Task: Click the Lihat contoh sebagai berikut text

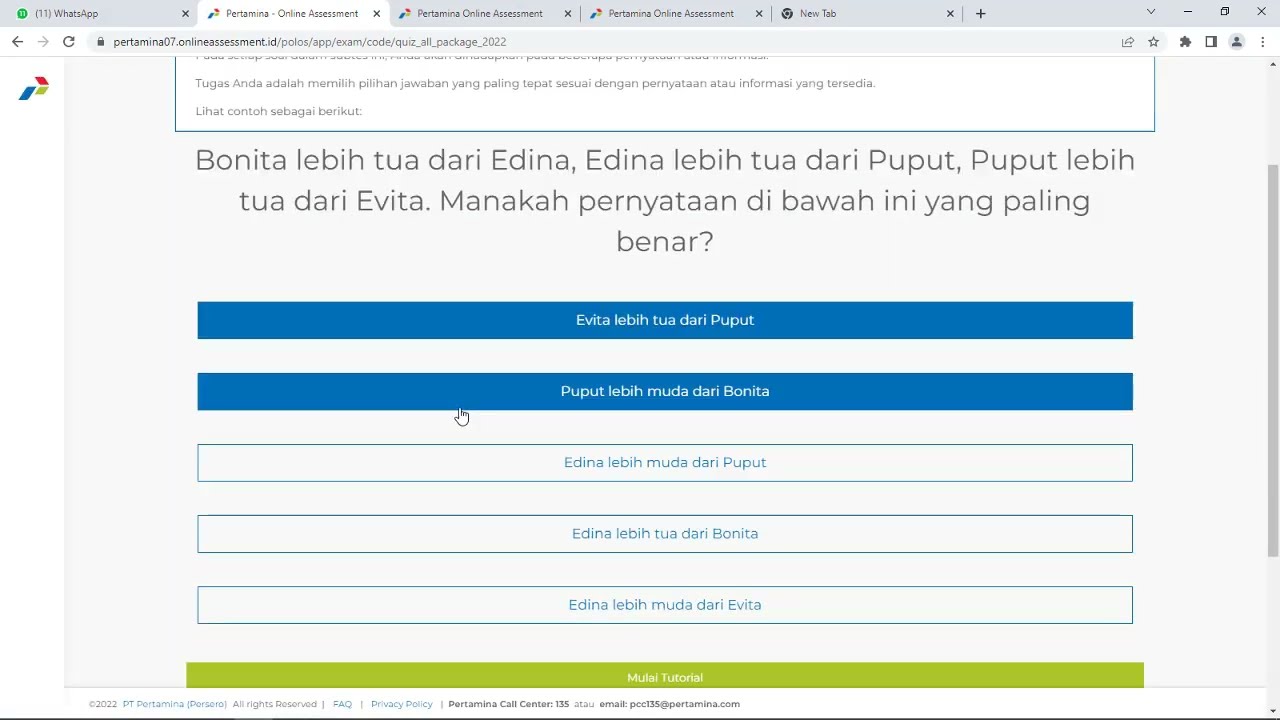Action: click(278, 111)
